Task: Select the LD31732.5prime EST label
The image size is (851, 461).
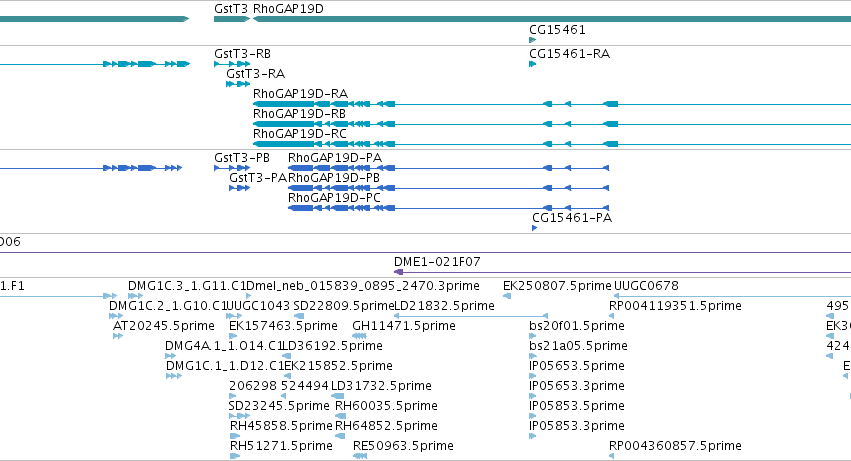Action: tap(382, 386)
